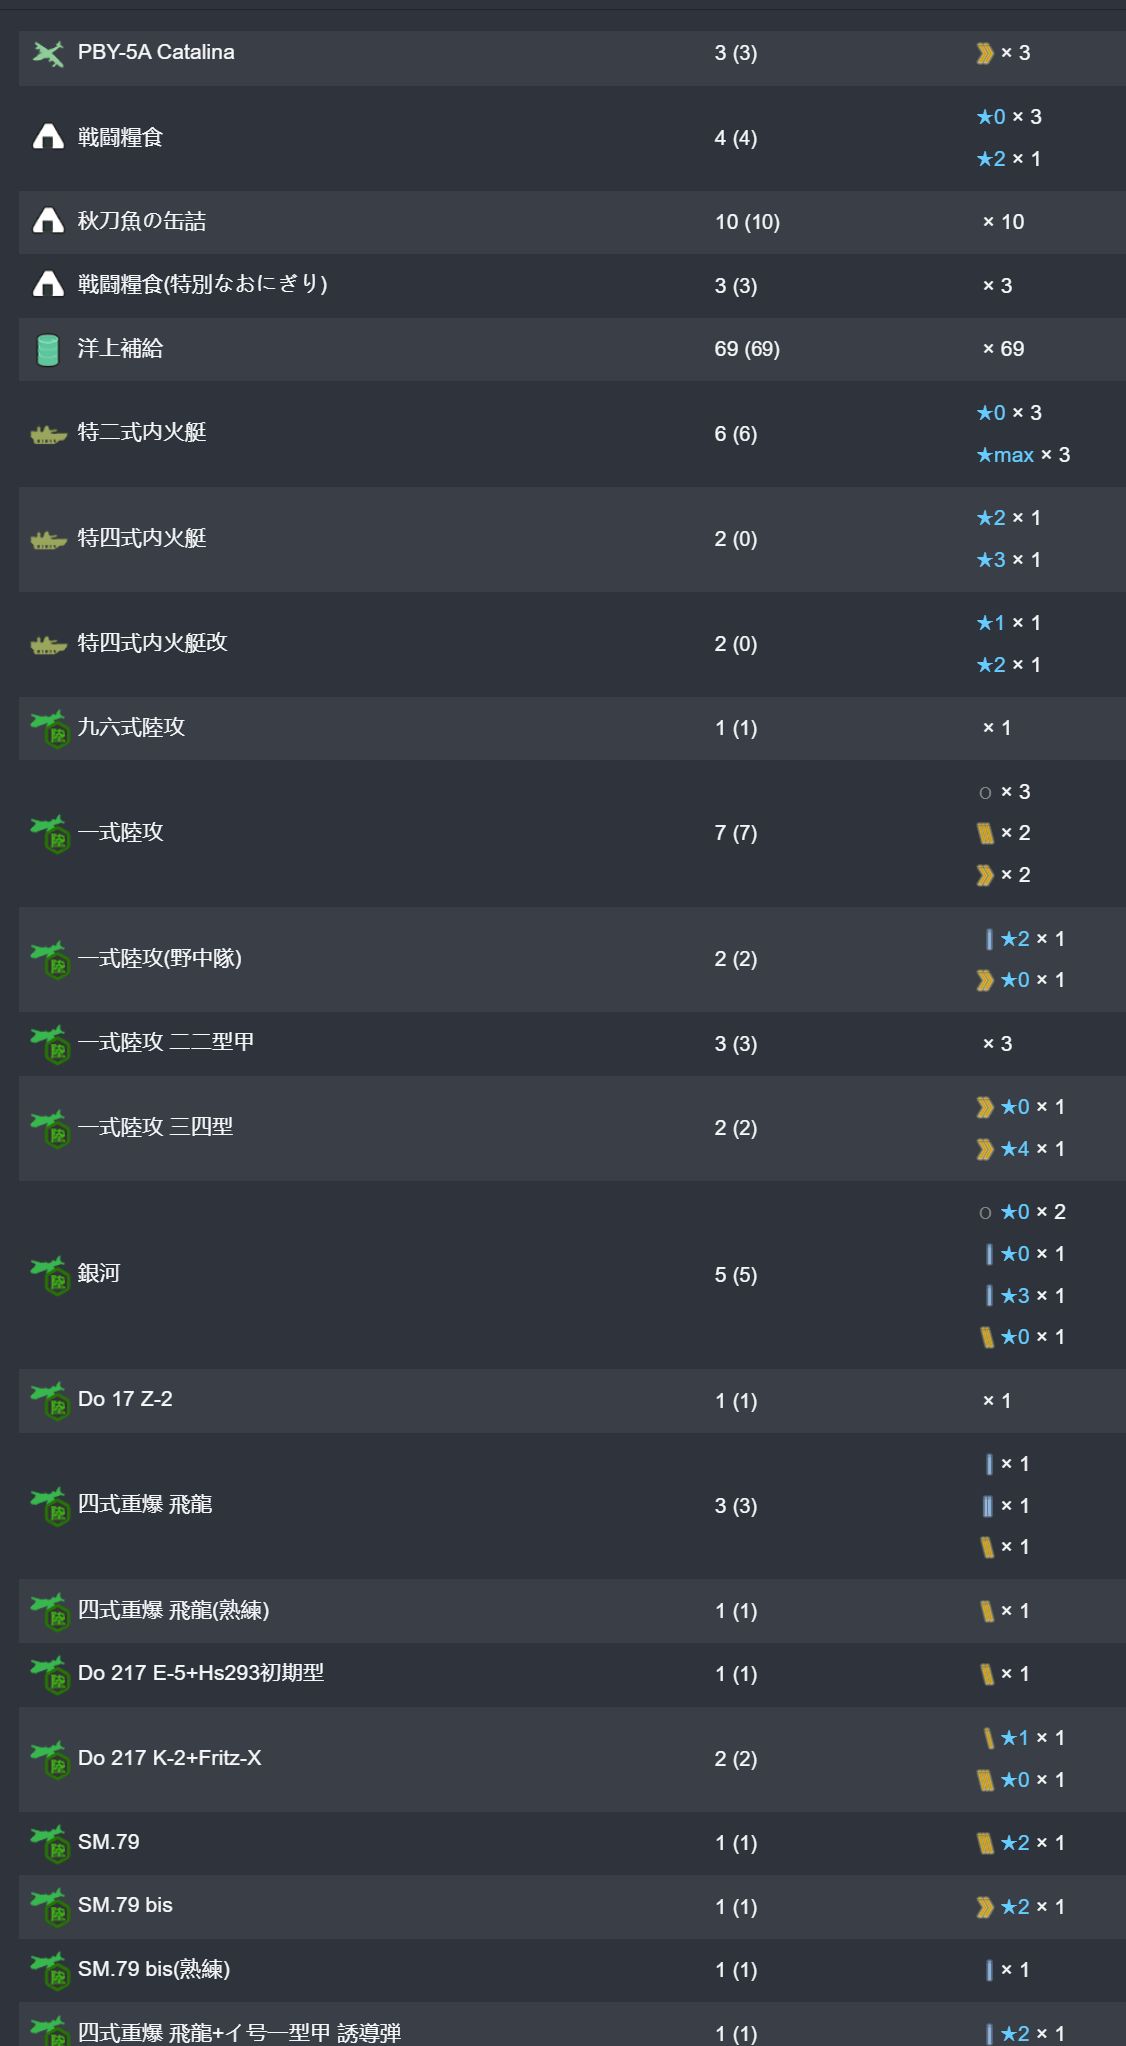Select the 一式陸攻(野中隊) equipment name
The height and width of the screenshot is (2046, 1126).
pos(160,958)
